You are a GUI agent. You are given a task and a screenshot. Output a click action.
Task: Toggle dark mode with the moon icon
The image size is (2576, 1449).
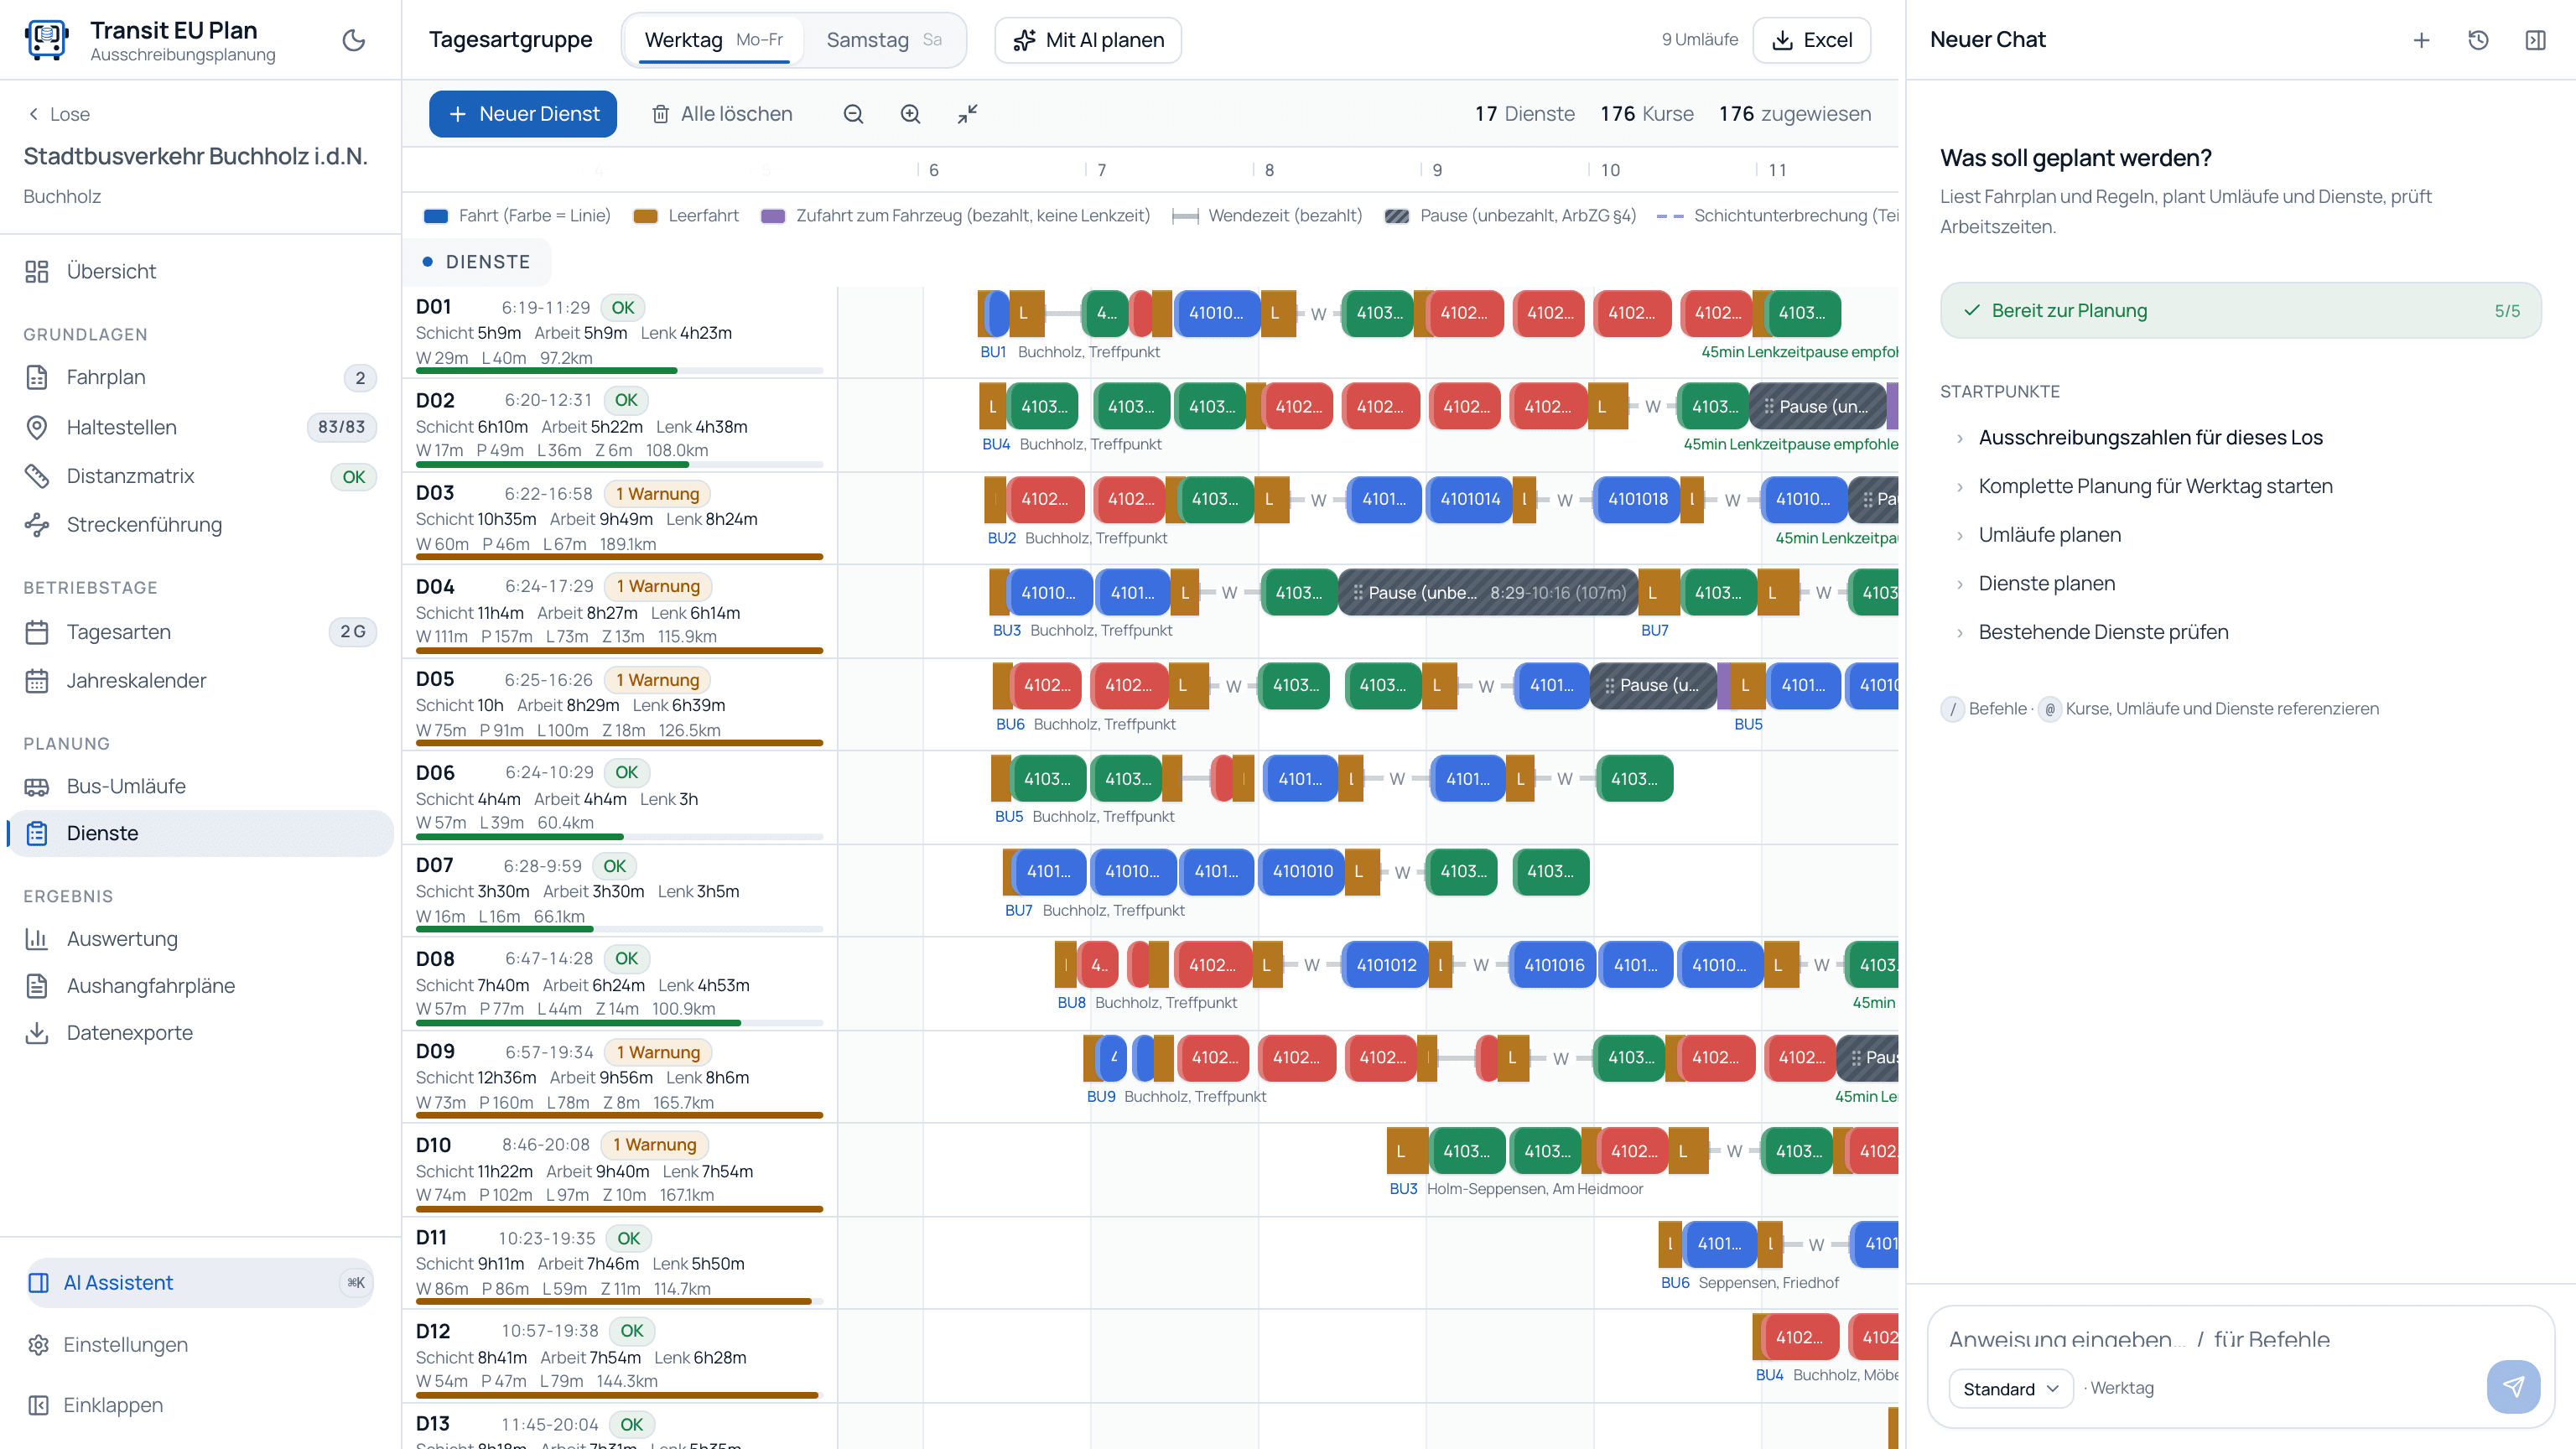coord(353,40)
